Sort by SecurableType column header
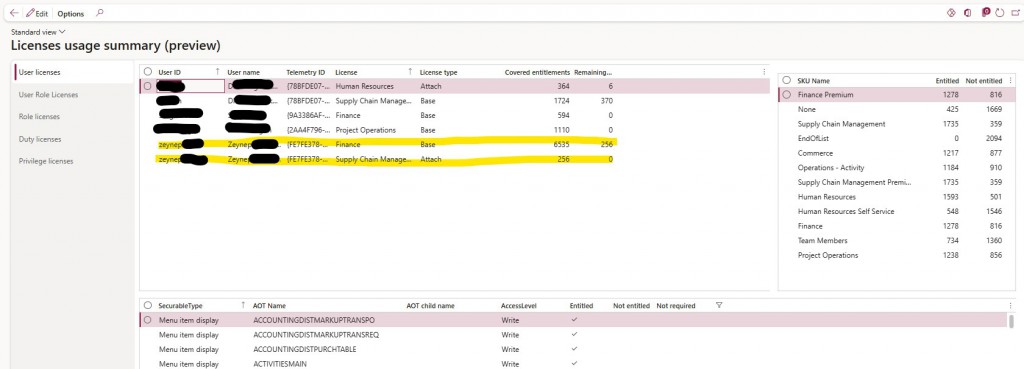This screenshot has height=369, width=1024. (x=181, y=306)
